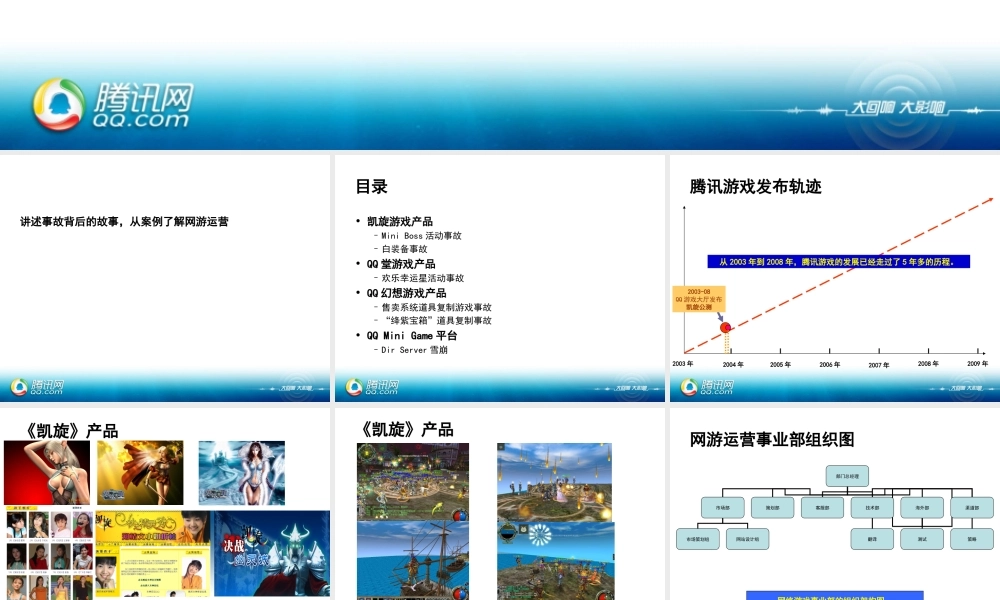Click the 决战 armored knight poster
Screen dimensions: 1000x600
[272, 553]
